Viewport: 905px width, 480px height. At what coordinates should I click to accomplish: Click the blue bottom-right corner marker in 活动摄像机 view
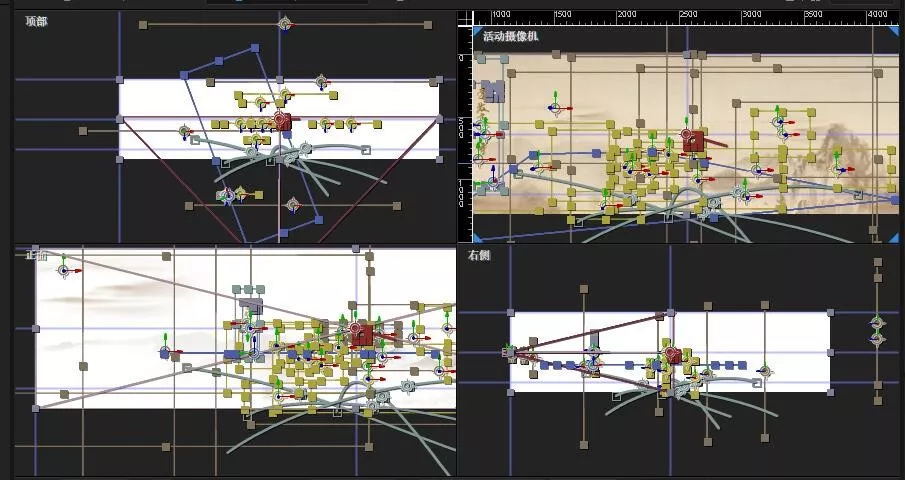click(894, 237)
